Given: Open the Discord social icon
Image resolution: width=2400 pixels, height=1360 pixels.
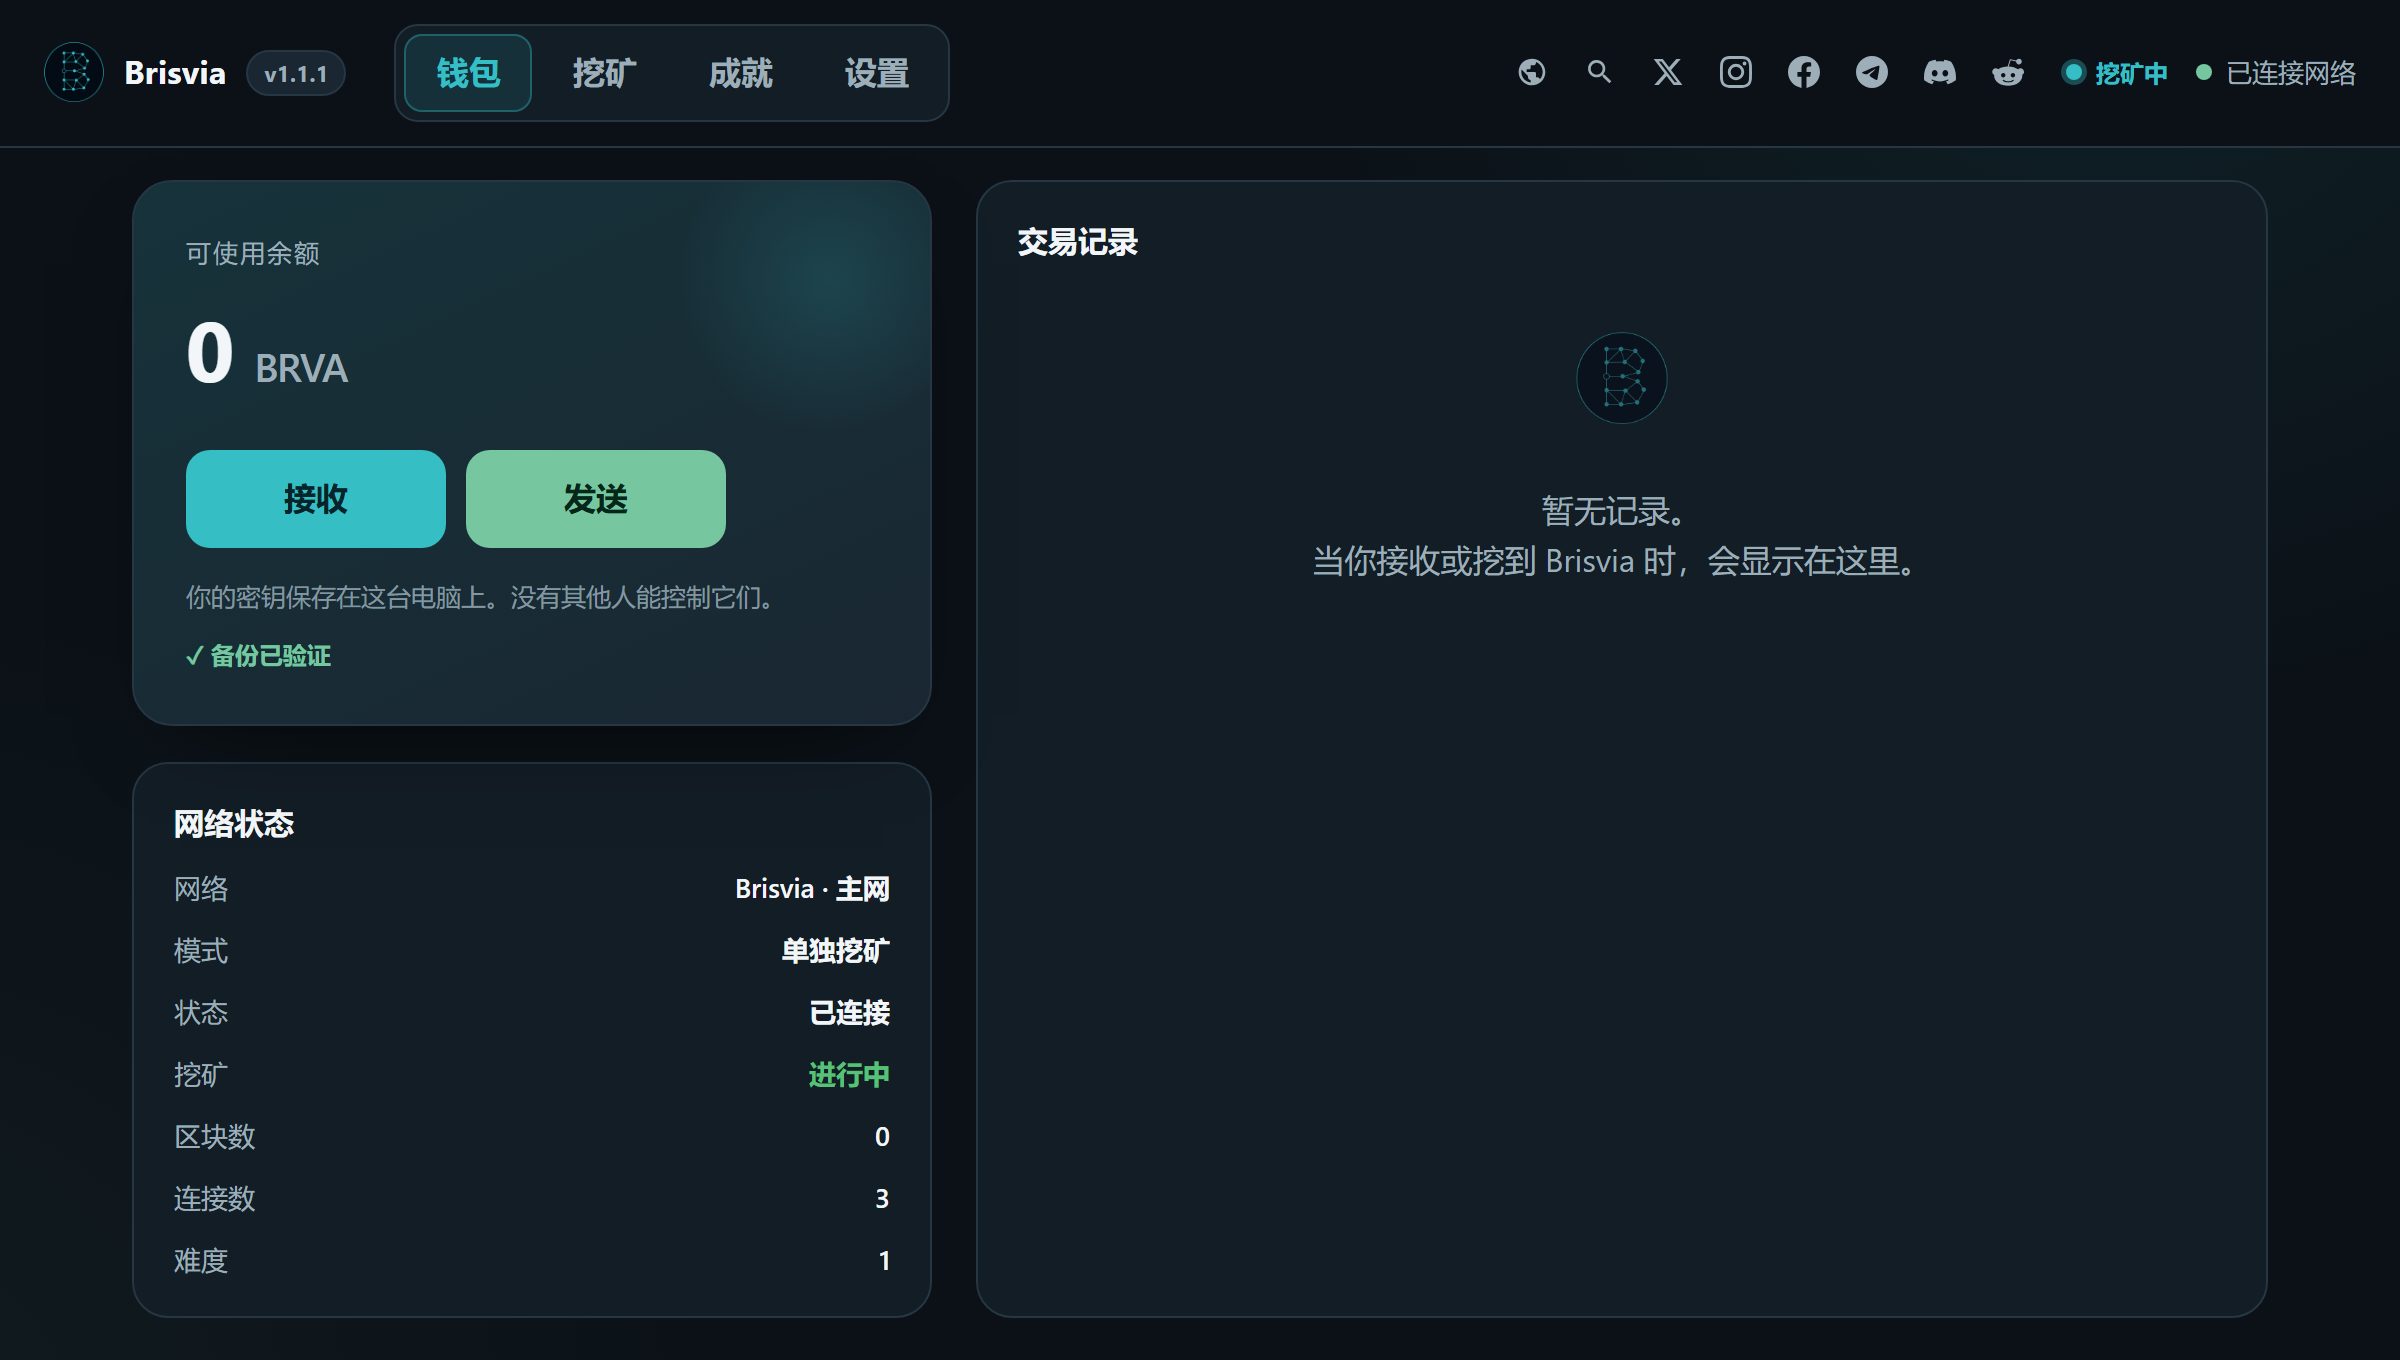Looking at the screenshot, I should coord(1939,72).
